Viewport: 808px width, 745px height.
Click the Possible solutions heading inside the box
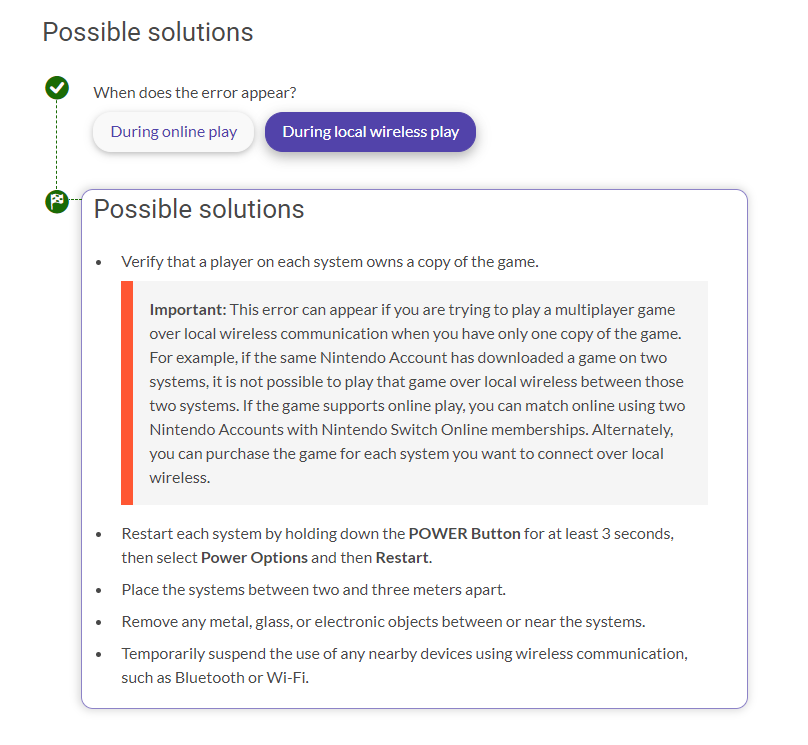pyautogui.click(x=199, y=209)
